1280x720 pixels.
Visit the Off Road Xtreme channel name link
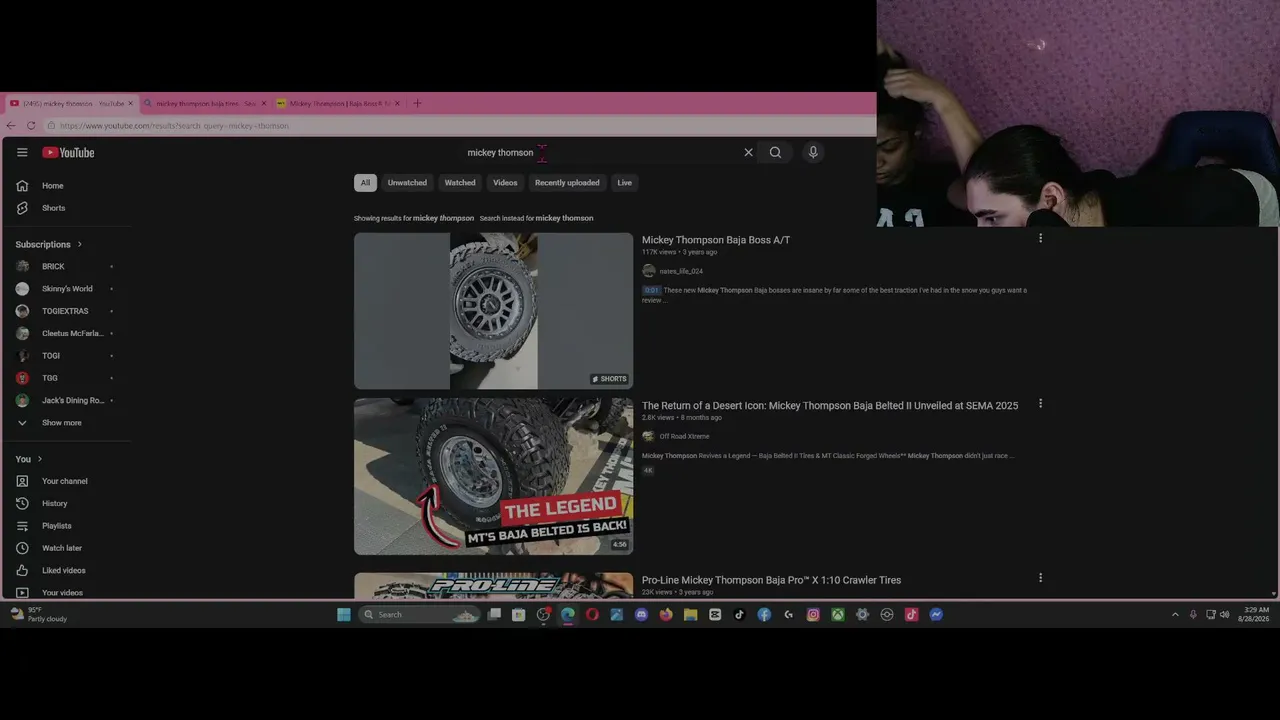coord(685,436)
